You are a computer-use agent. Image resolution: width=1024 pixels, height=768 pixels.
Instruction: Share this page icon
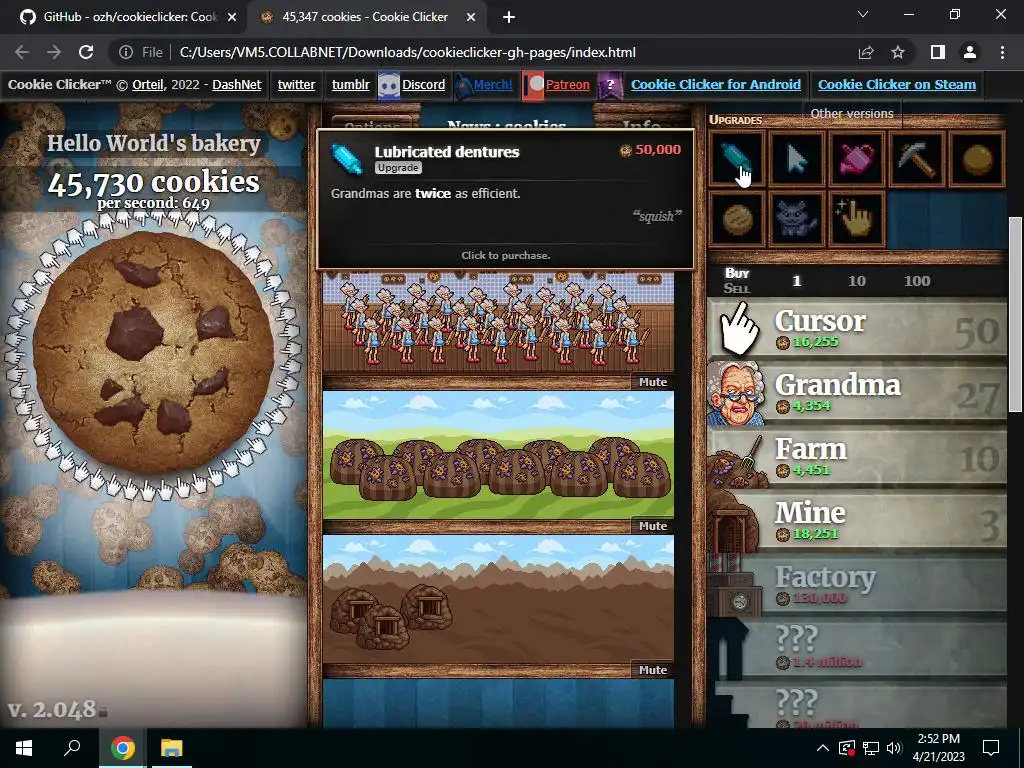(x=866, y=52)
